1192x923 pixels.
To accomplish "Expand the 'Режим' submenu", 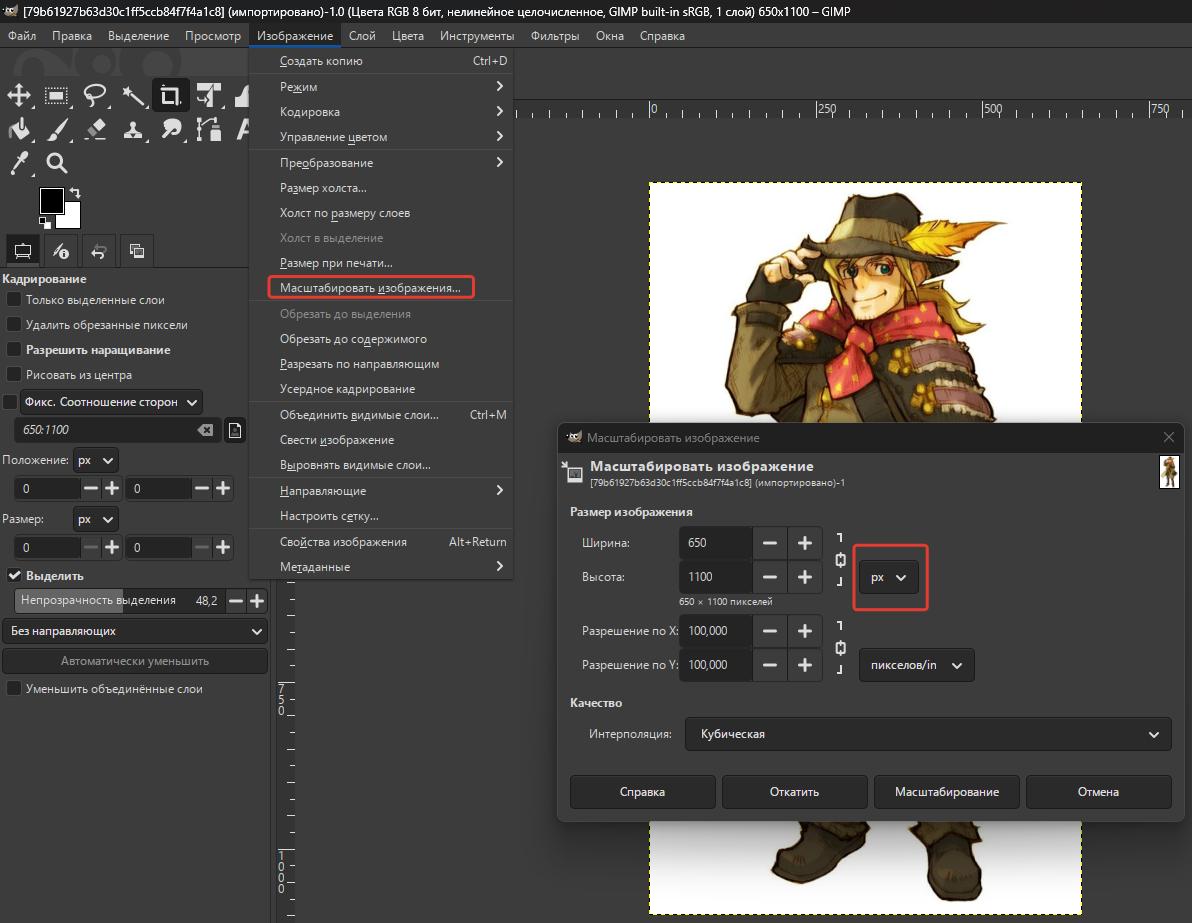I will pos(381,87).
